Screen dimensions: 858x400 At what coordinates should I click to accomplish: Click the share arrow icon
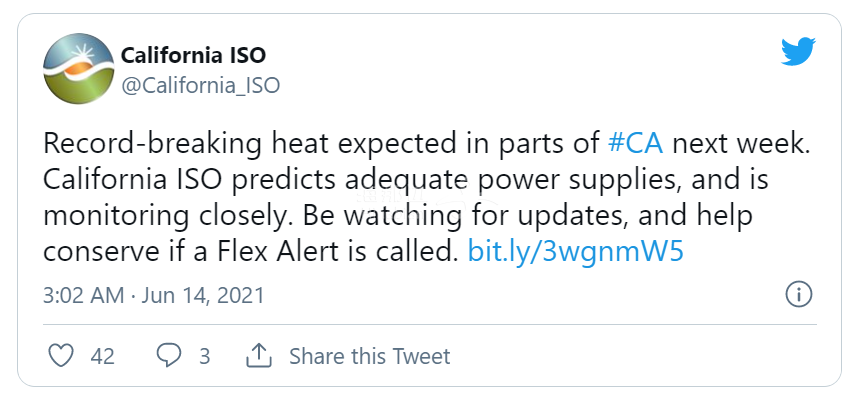[x=259, y=355]
